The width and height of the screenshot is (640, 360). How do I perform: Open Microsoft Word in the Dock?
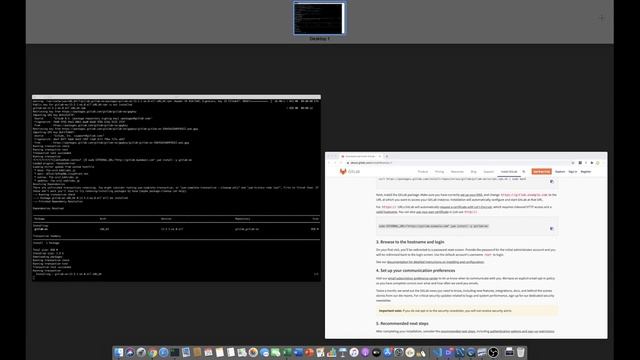point(298,353)
